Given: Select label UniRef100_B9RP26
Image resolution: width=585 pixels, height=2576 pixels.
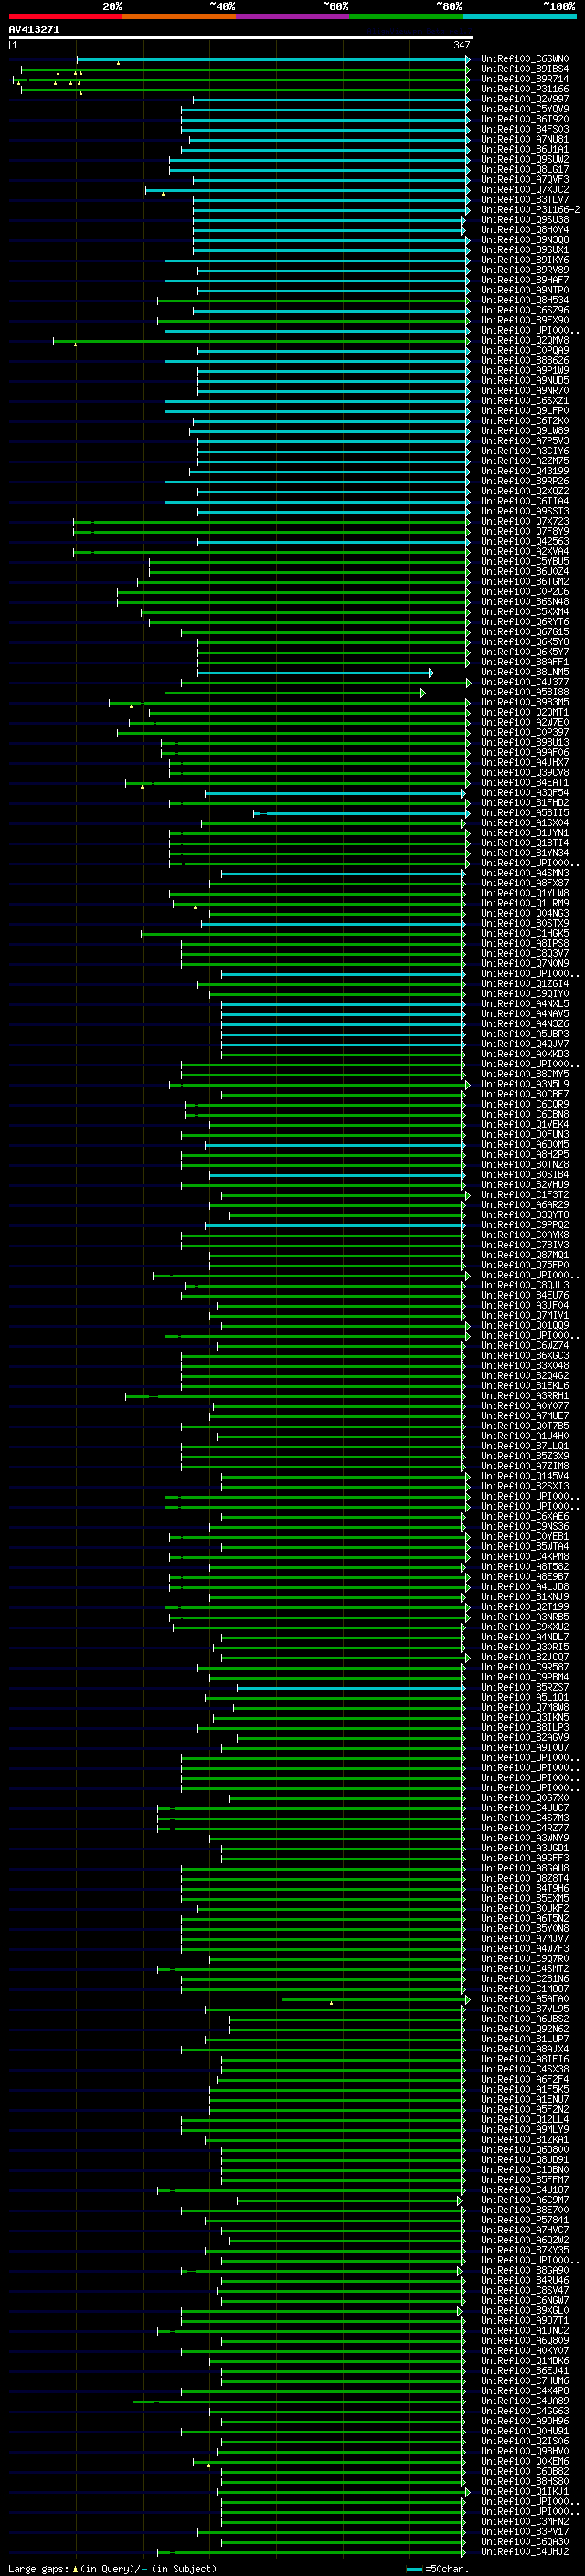Looking at the screenshot, I should click(x=524, y=482).
